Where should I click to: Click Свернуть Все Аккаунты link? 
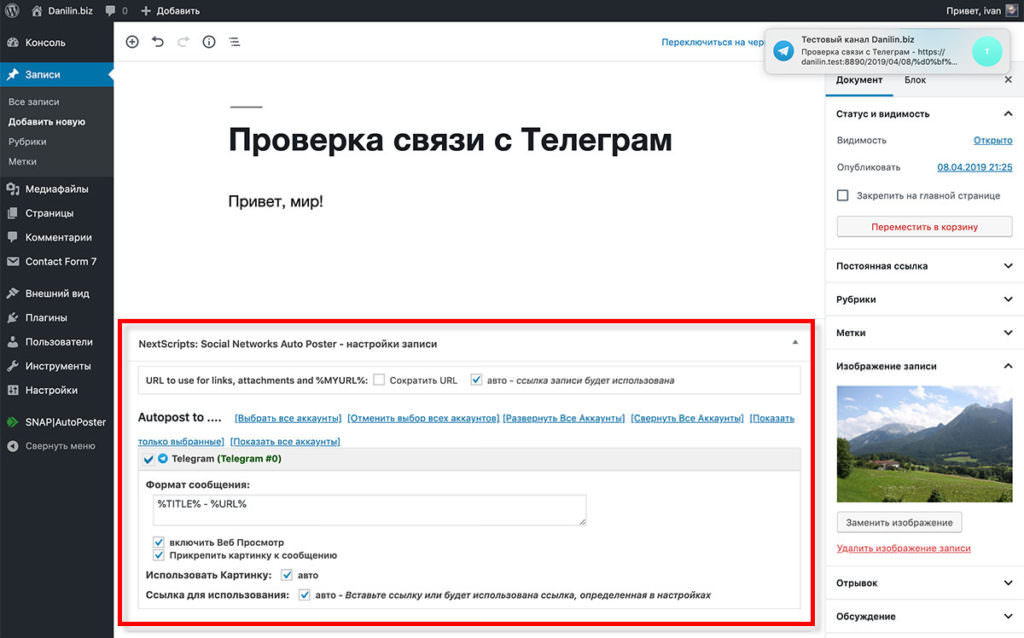tap(687, 418)
